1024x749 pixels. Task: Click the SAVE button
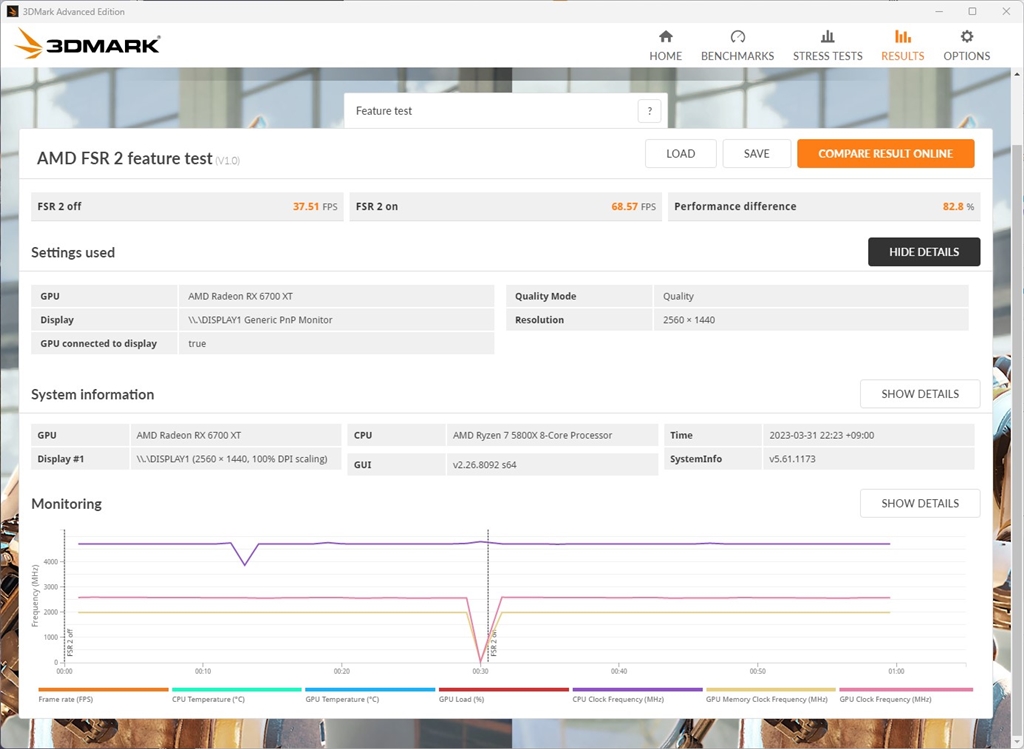coord(756,153)
